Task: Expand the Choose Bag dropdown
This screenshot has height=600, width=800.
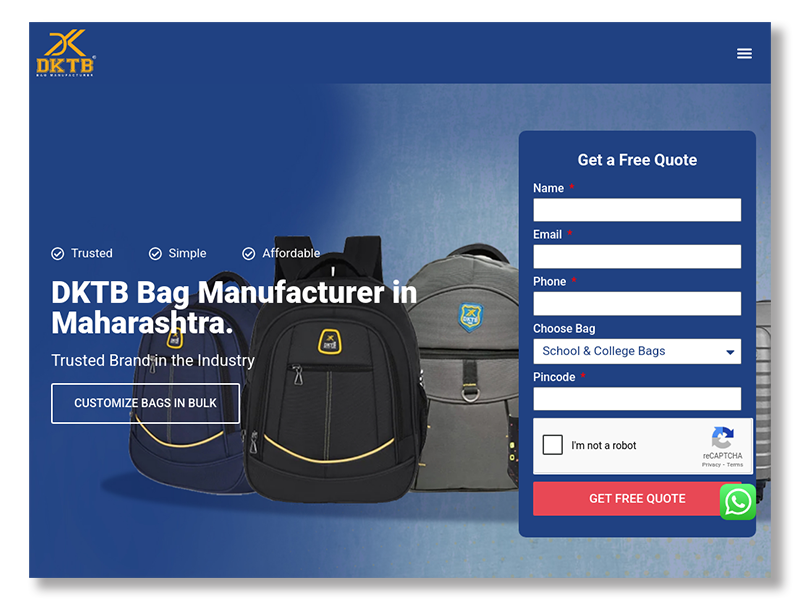Action: coord(637,352)
